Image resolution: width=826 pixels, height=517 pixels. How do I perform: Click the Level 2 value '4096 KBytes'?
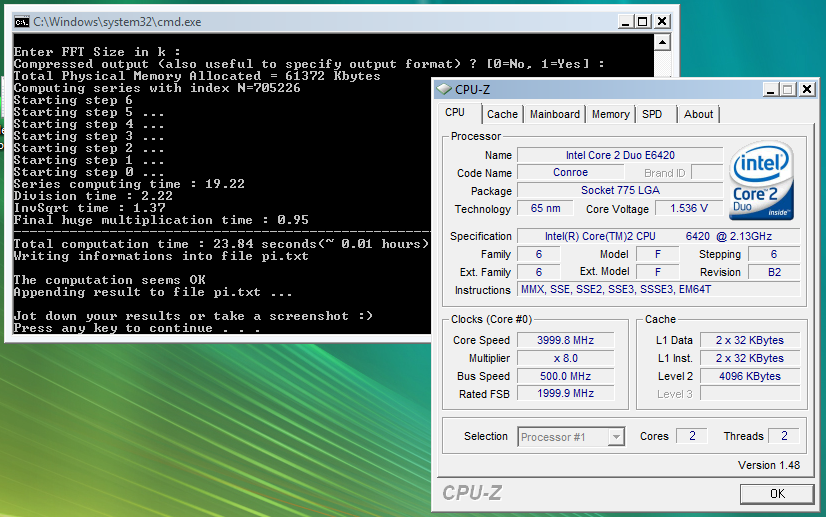(750, 376)
